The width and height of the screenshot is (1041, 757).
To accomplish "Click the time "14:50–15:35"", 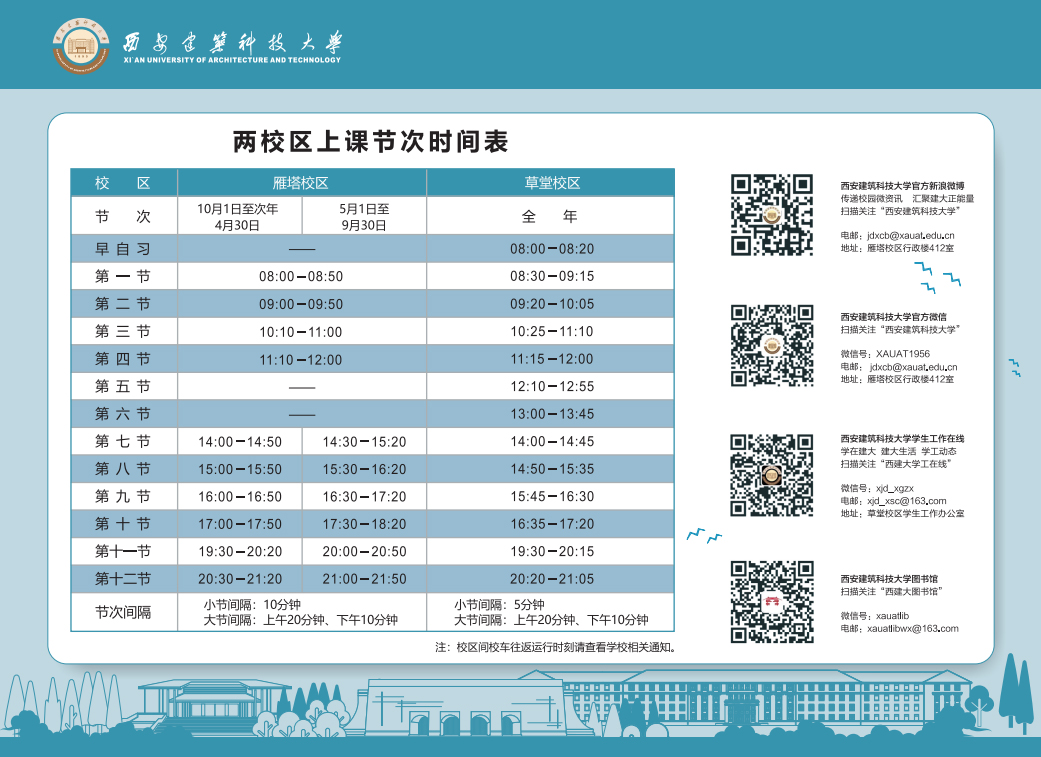I will coord(552,469).
